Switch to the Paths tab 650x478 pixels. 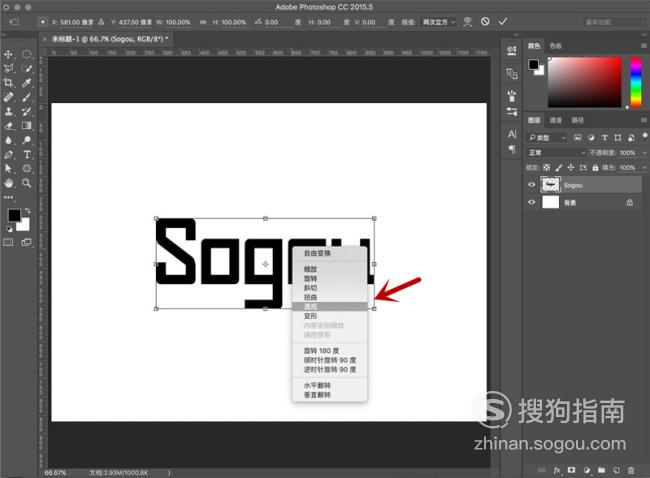tap(577, 120)
